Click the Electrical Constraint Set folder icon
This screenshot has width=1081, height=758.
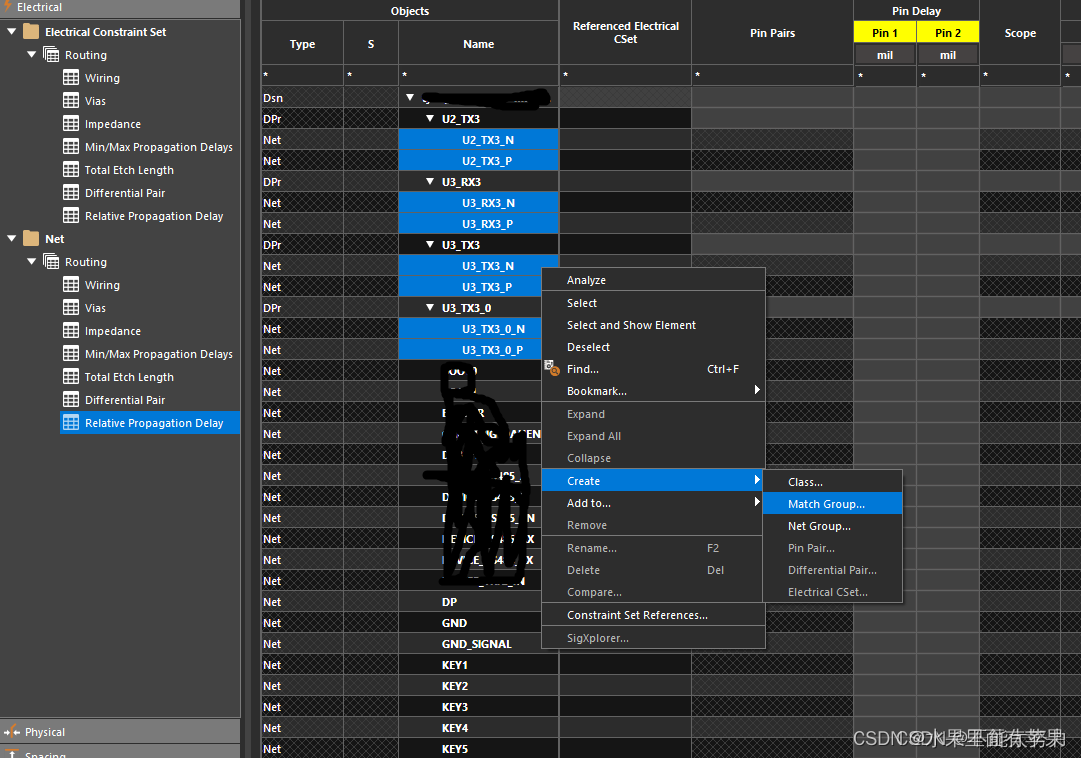(31, 32)
